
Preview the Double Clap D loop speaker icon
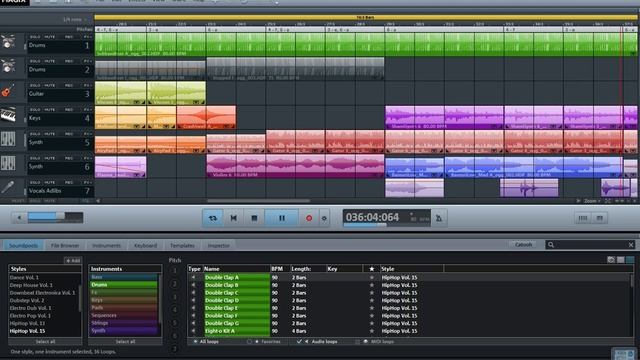click(193, 300)
